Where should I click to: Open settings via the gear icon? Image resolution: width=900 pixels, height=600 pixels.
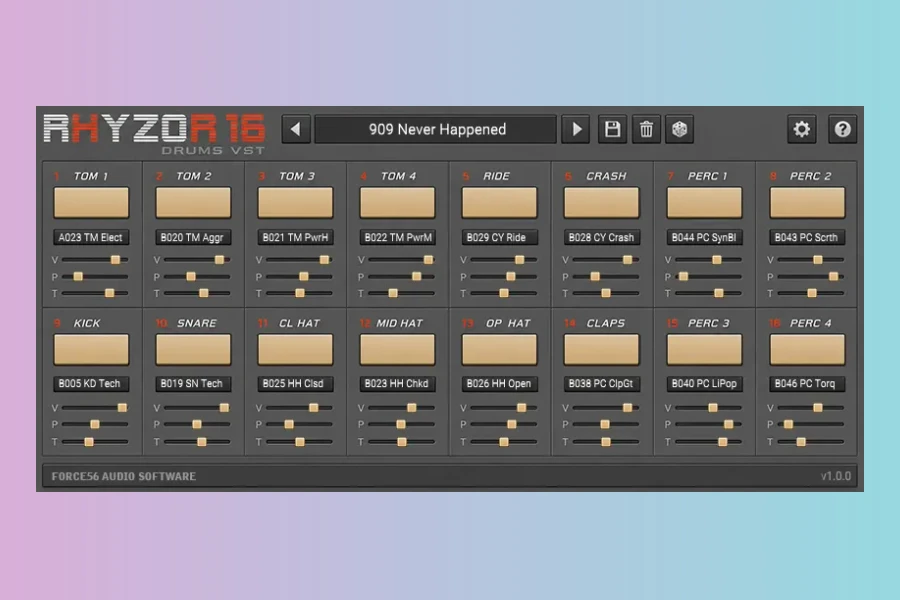(801, 129)
